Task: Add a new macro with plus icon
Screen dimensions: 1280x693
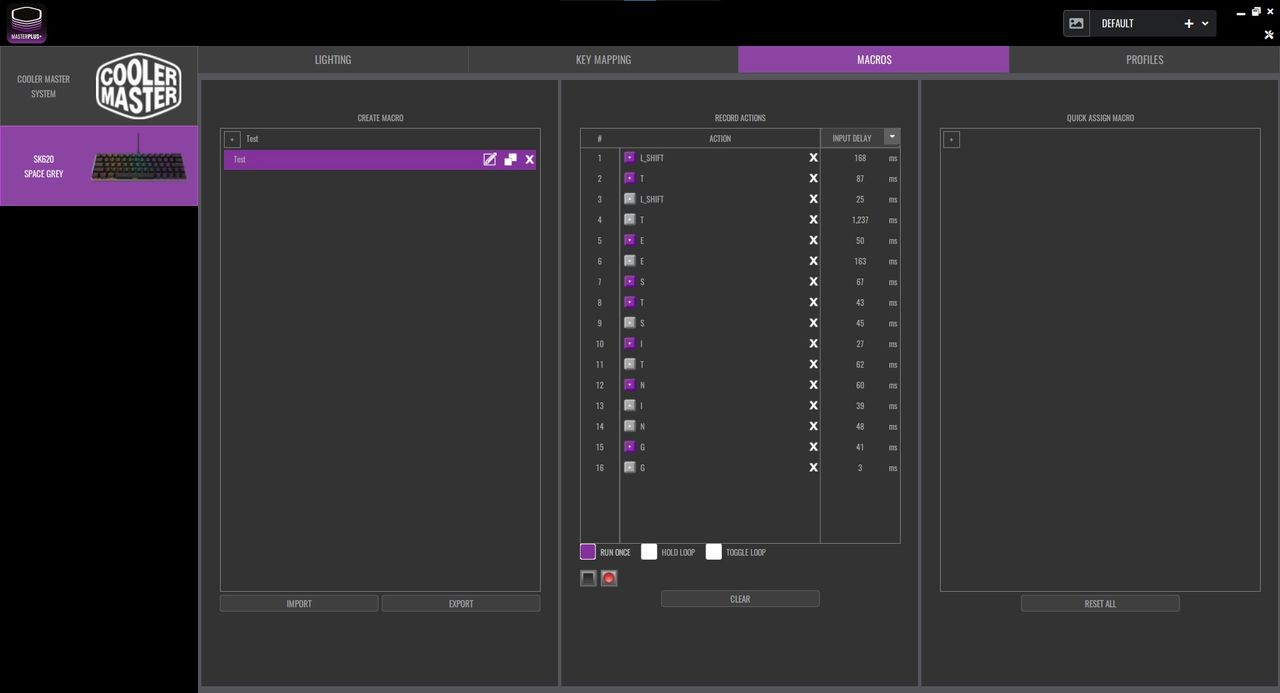Action: pyautogui.click(x=232, y=139)
